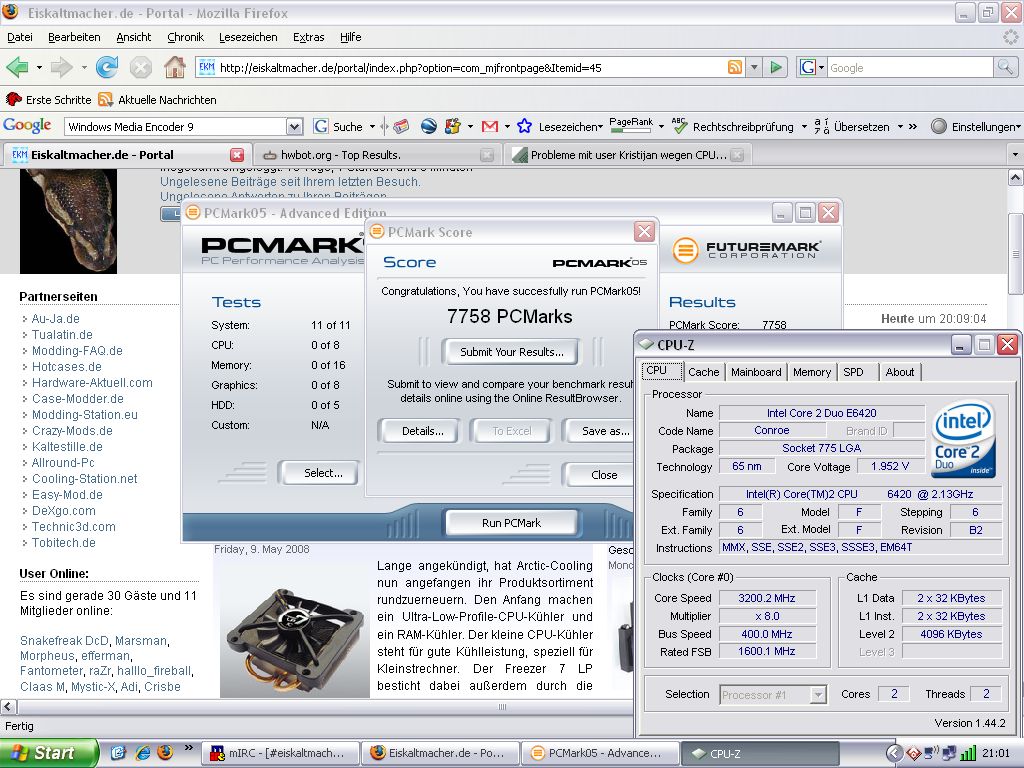Click the green Go arrow button
1024x768 pixels.
pos(776,67)
